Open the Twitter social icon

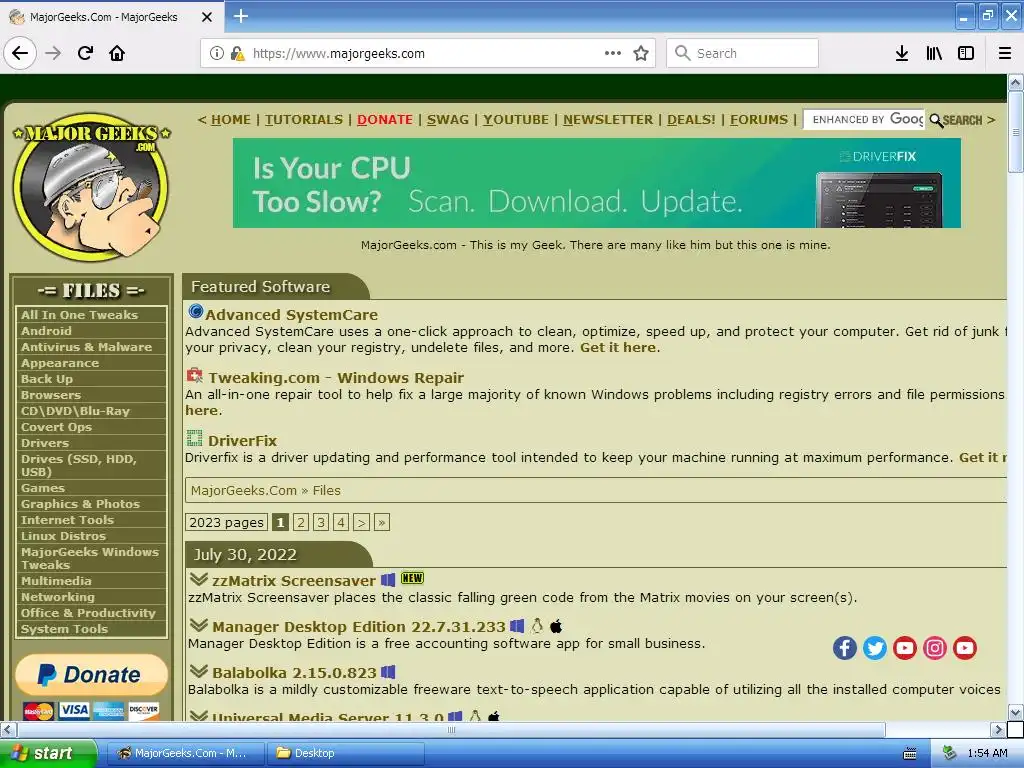coord(874,648)
